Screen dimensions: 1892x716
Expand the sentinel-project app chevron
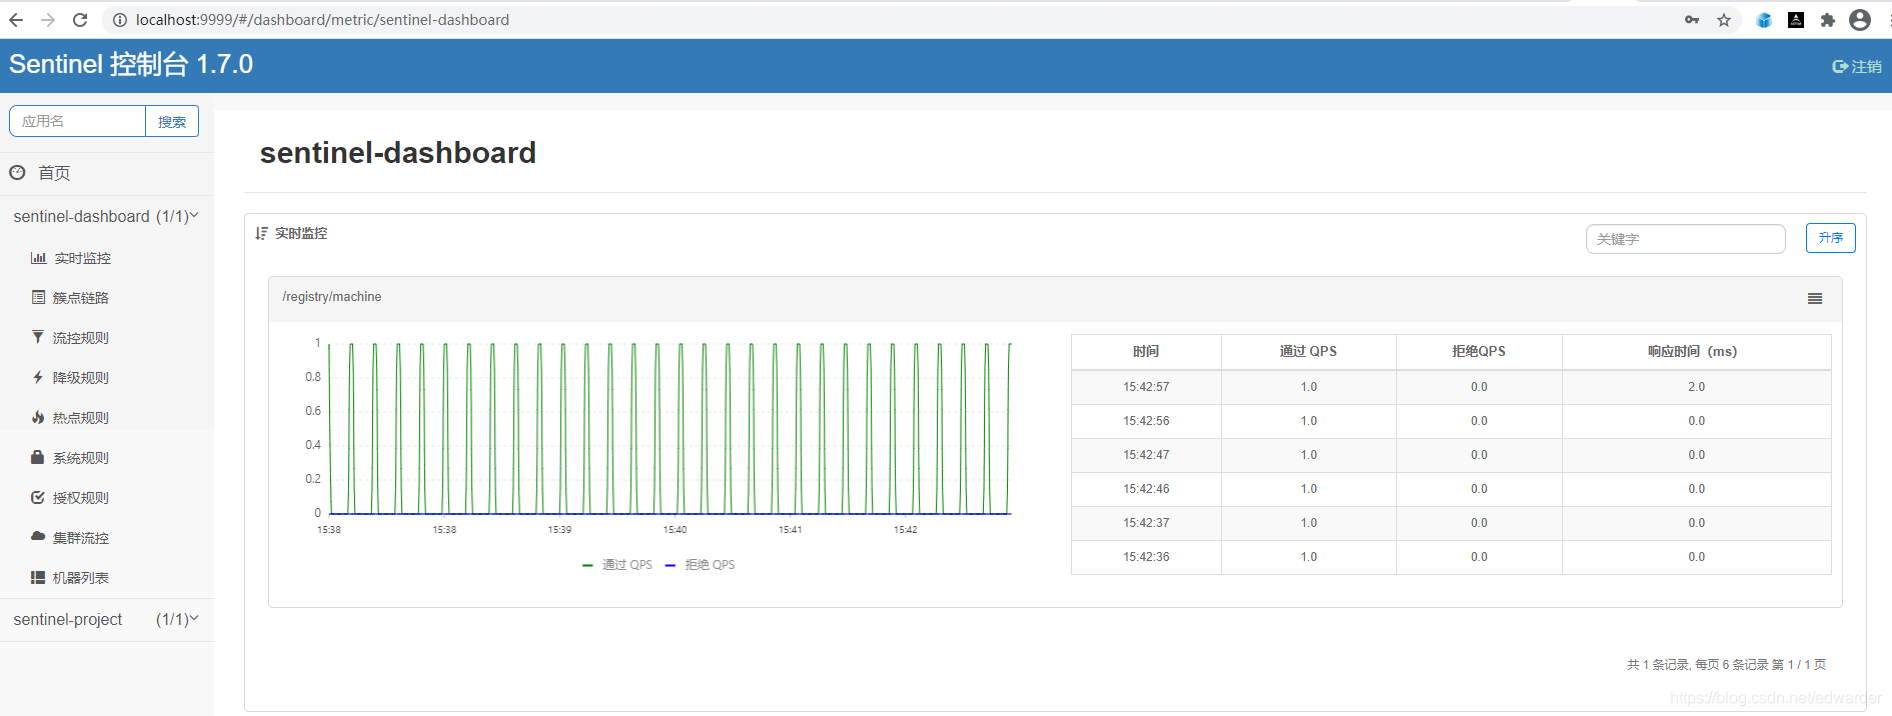tap(194, 619)
